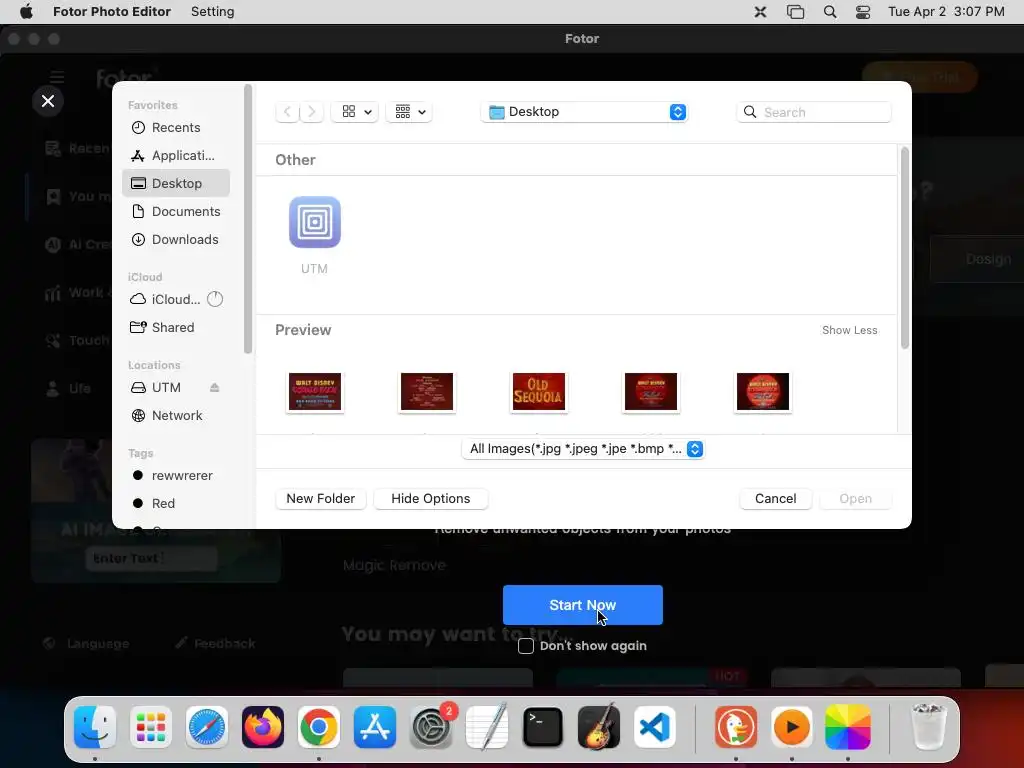Open GarageBand from the Dock
Image resolution: width=1024 pixels, height=768 pixels.
tap(599, 727)
